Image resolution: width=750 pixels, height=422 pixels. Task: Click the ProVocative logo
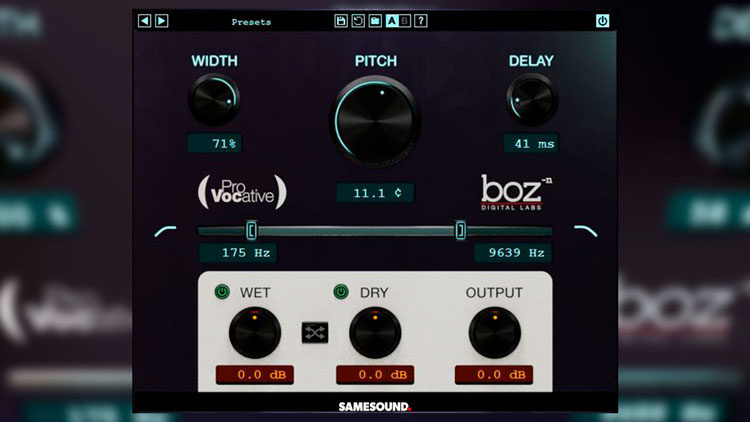pyautogui.click(x=242, y=192)
